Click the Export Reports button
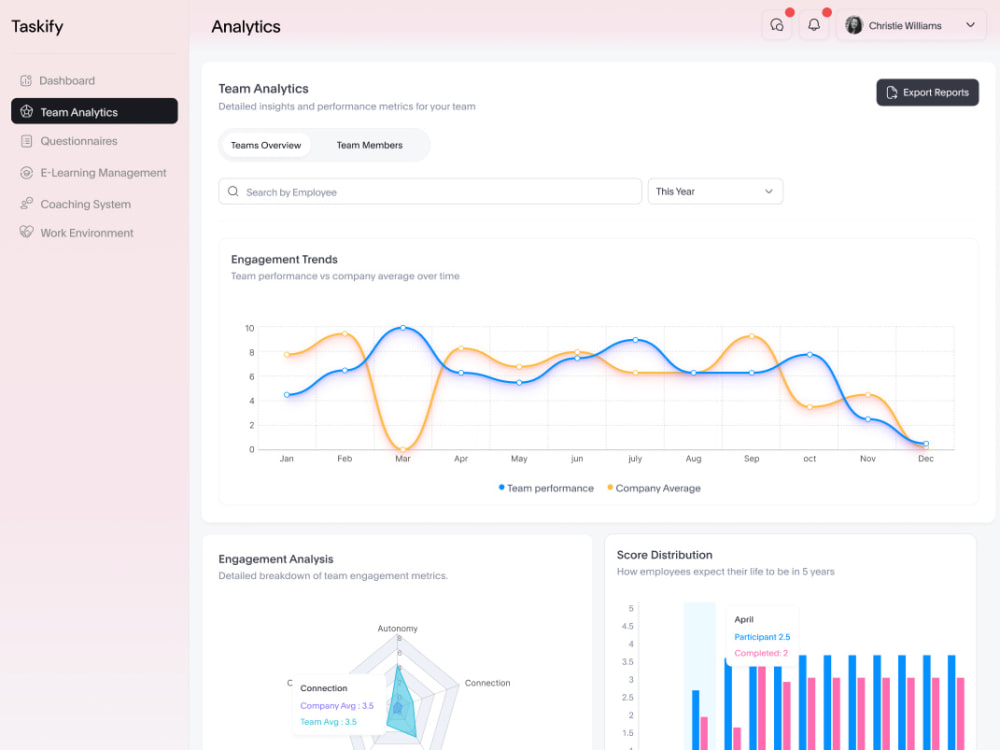This screenshot has width=1000, height=750. pyautogui.click(x=927, y=92)
